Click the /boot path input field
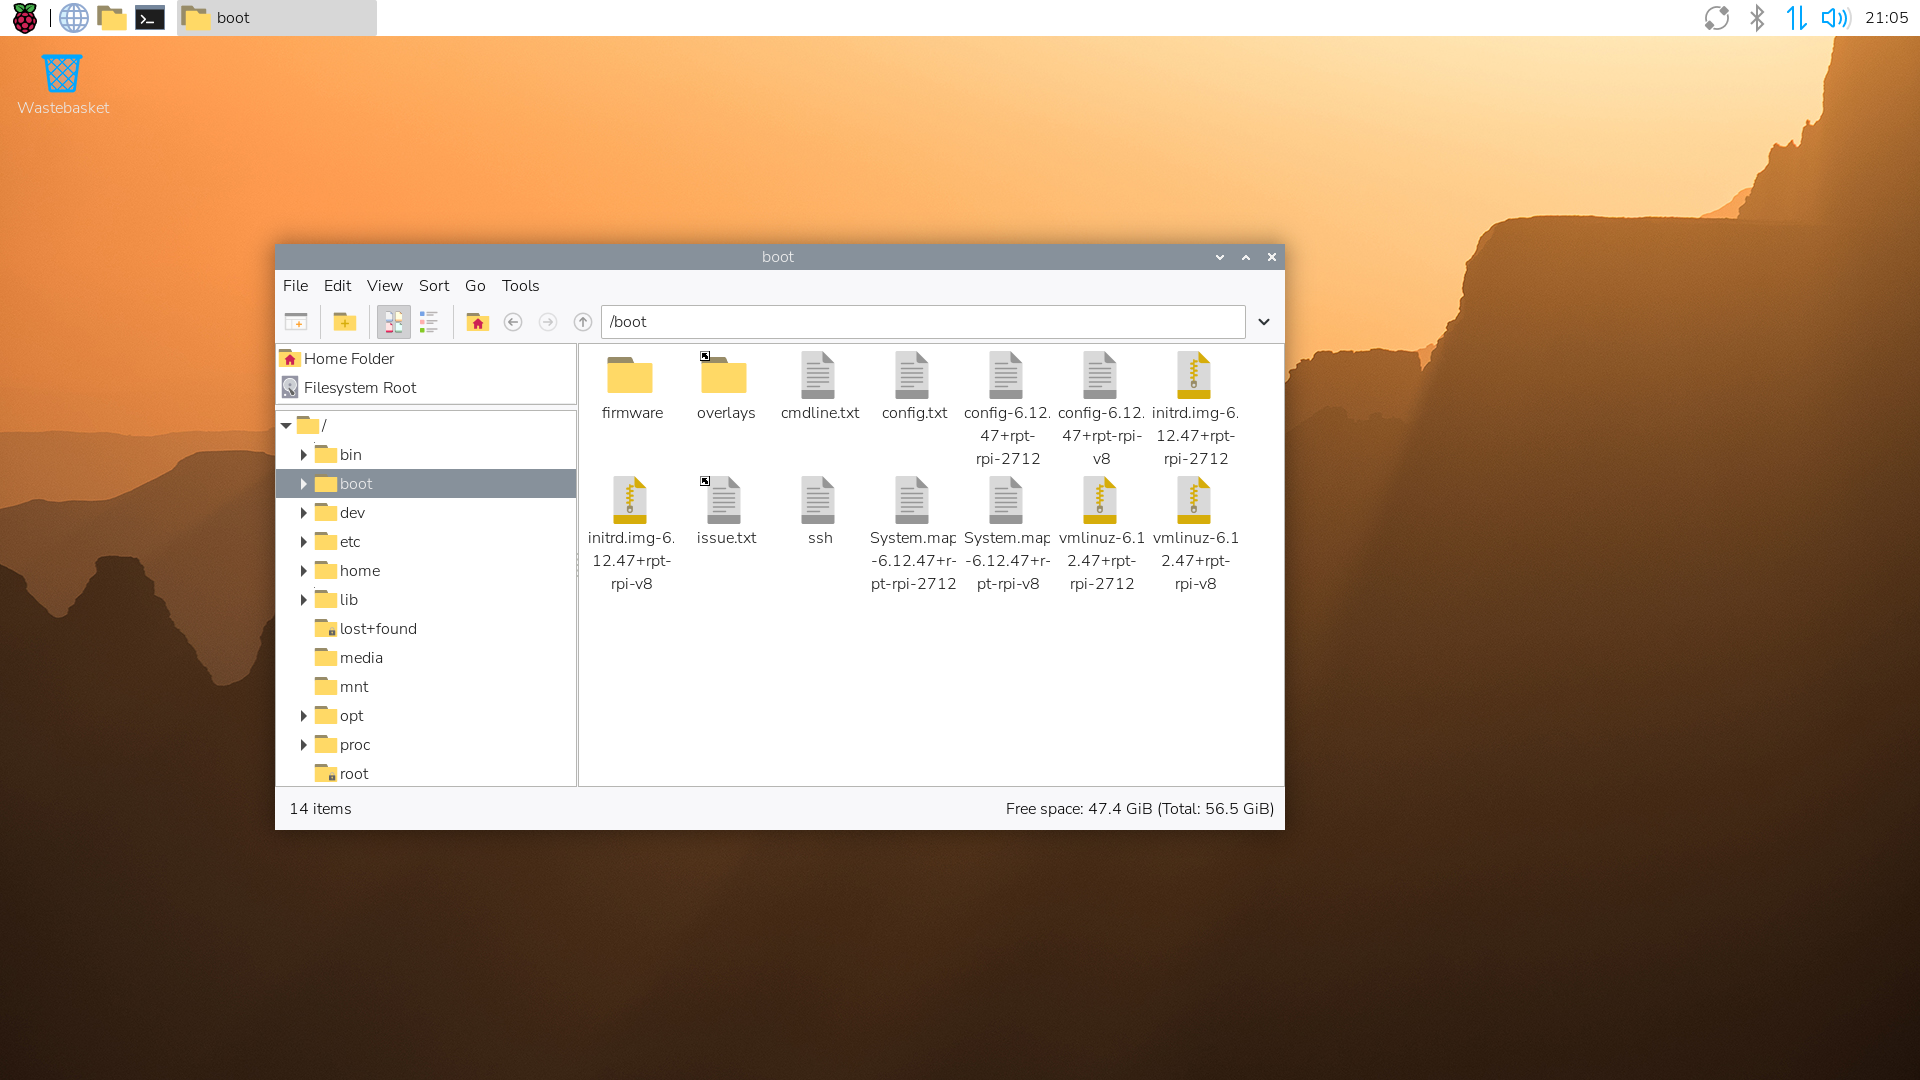 [922, 322]
